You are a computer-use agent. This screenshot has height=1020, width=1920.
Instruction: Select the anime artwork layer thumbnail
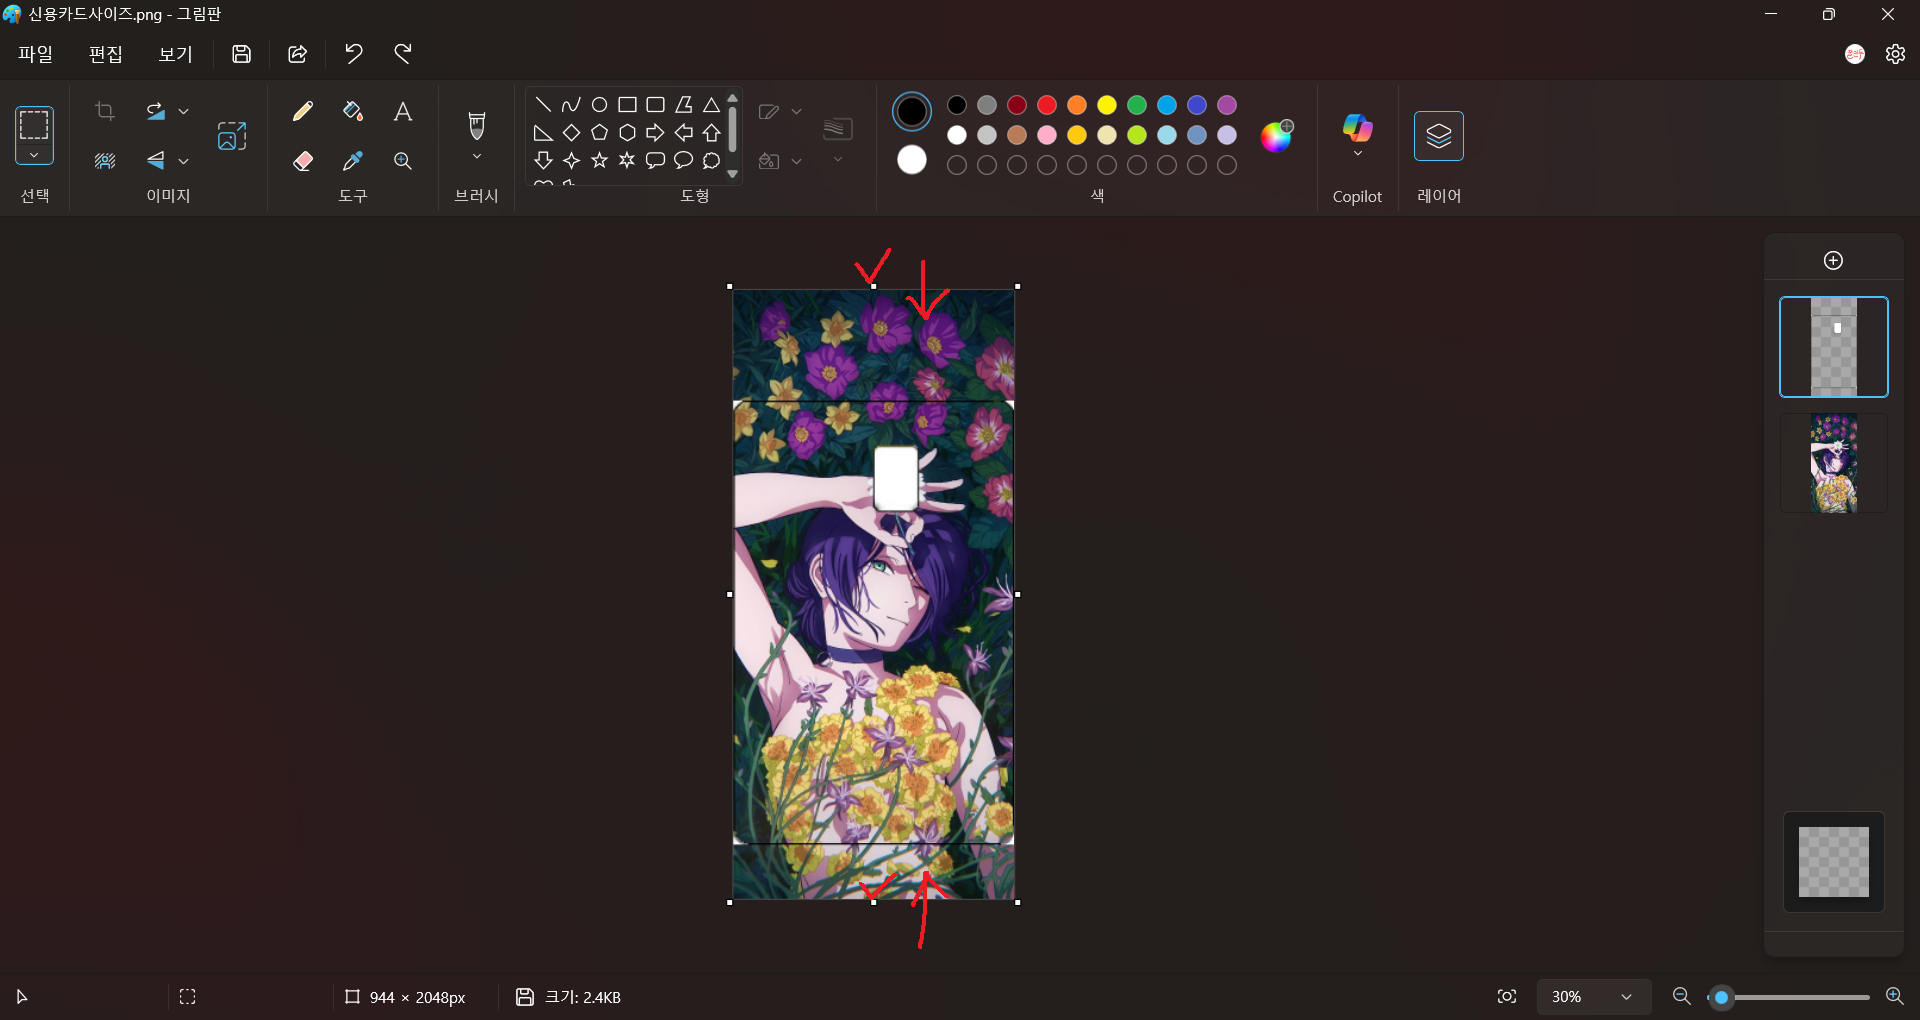pos(1833,463)
